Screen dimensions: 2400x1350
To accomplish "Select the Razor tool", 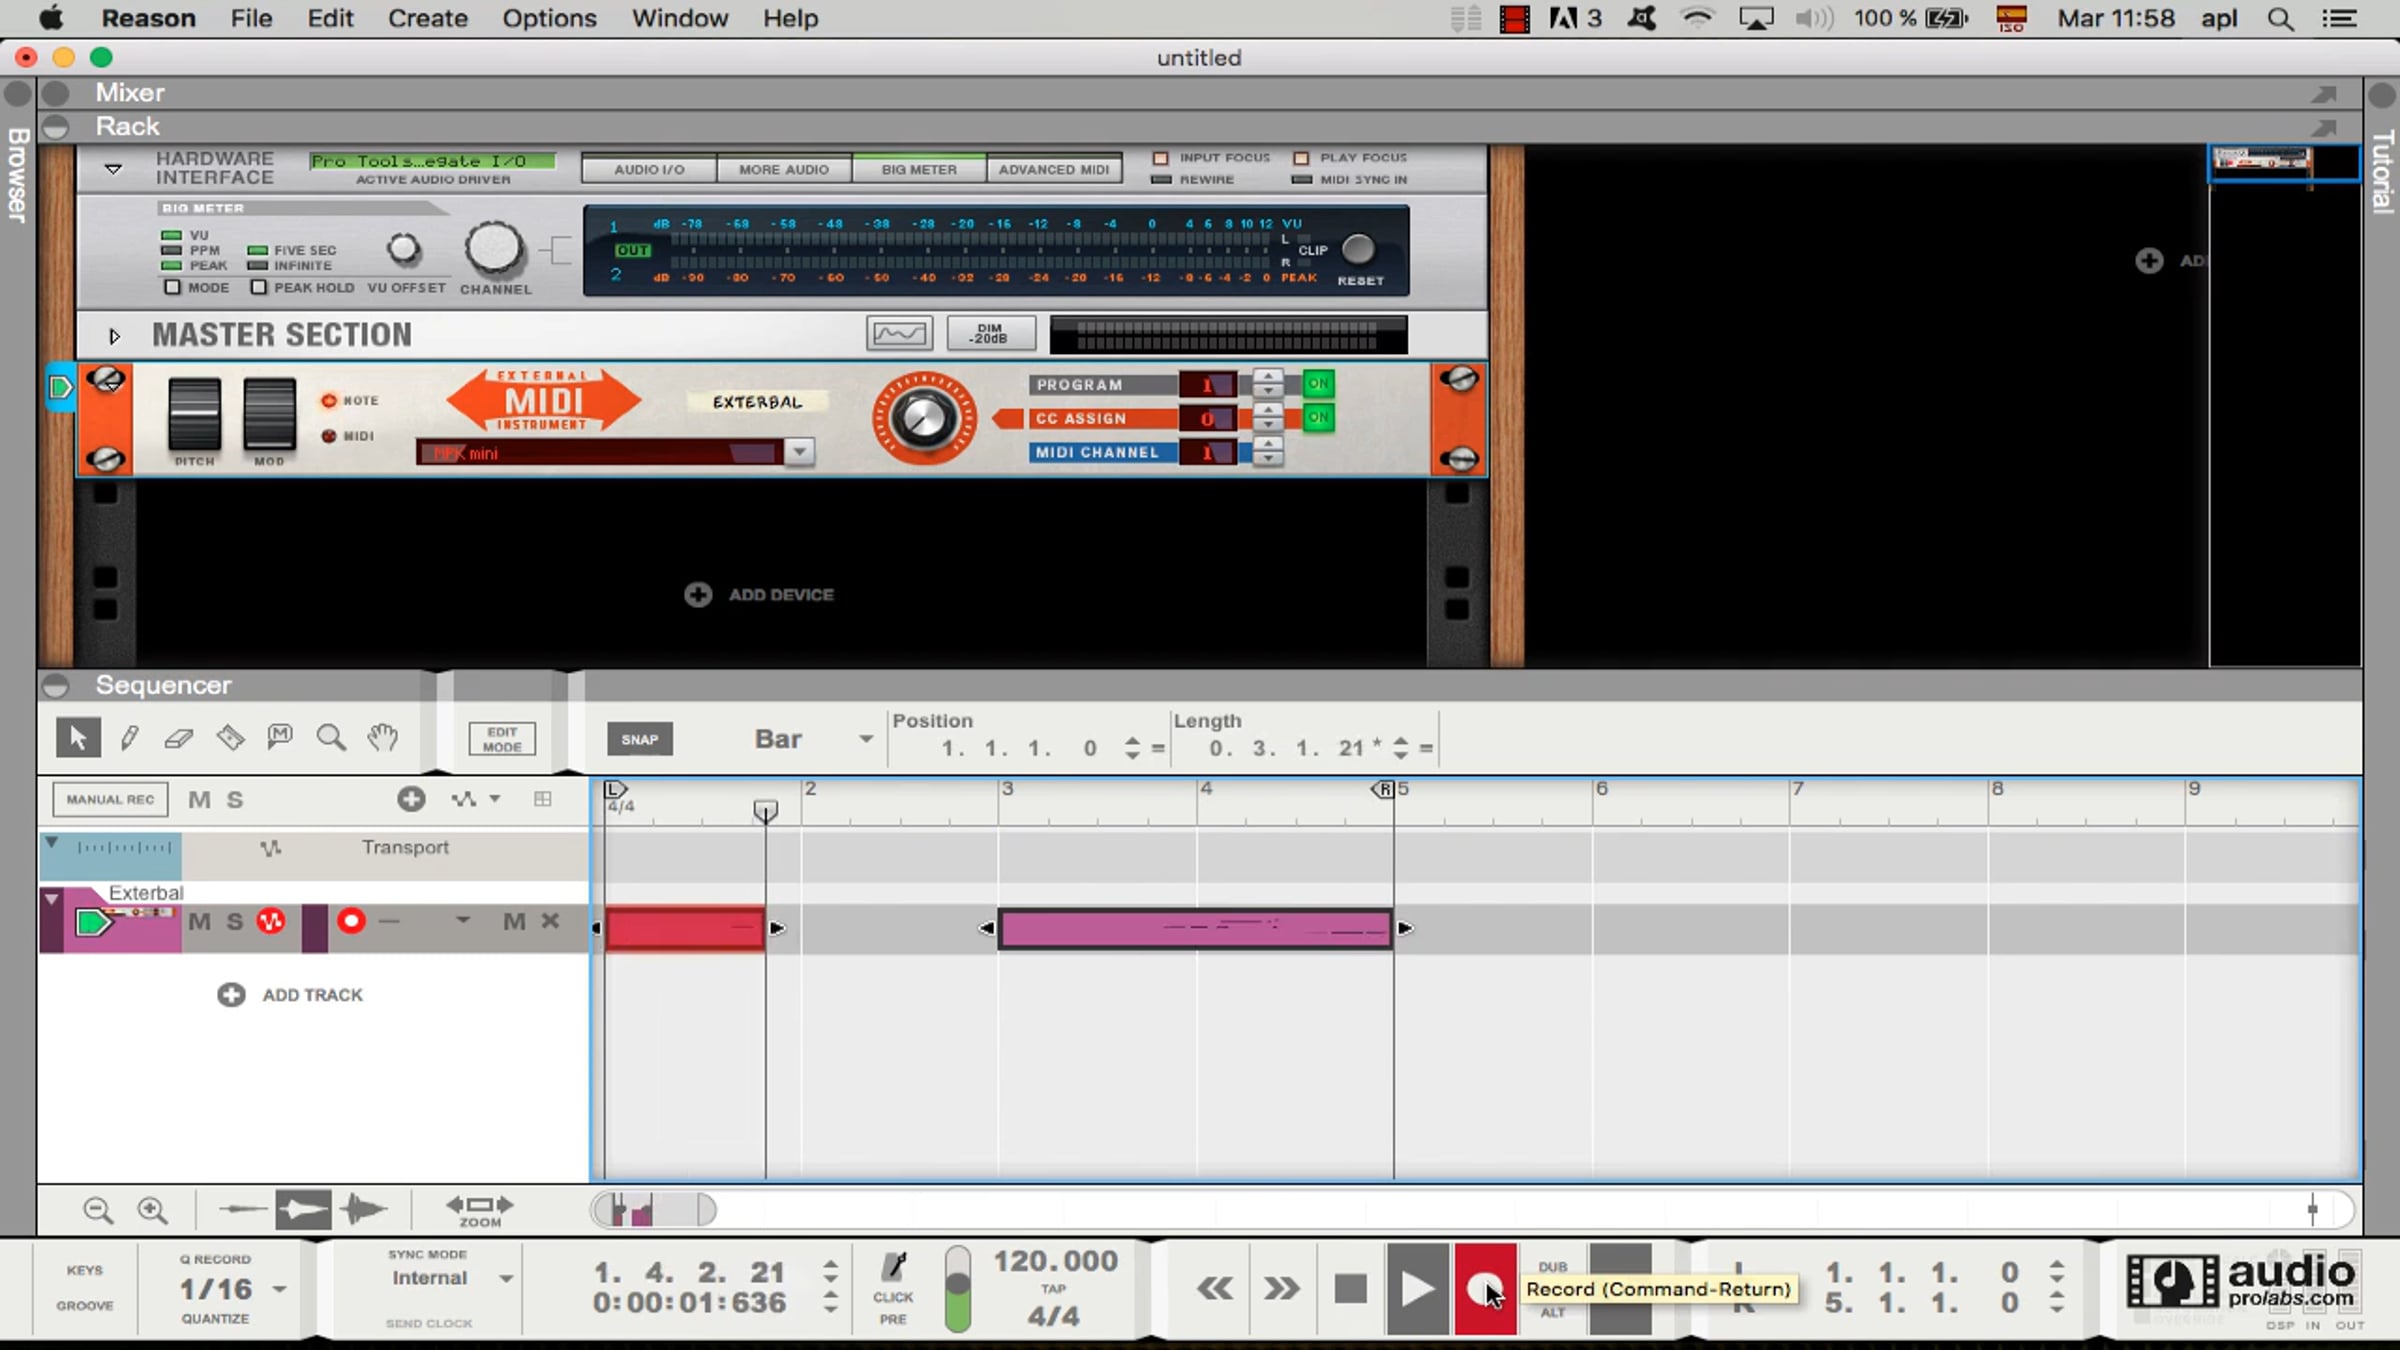I will 230,739.
